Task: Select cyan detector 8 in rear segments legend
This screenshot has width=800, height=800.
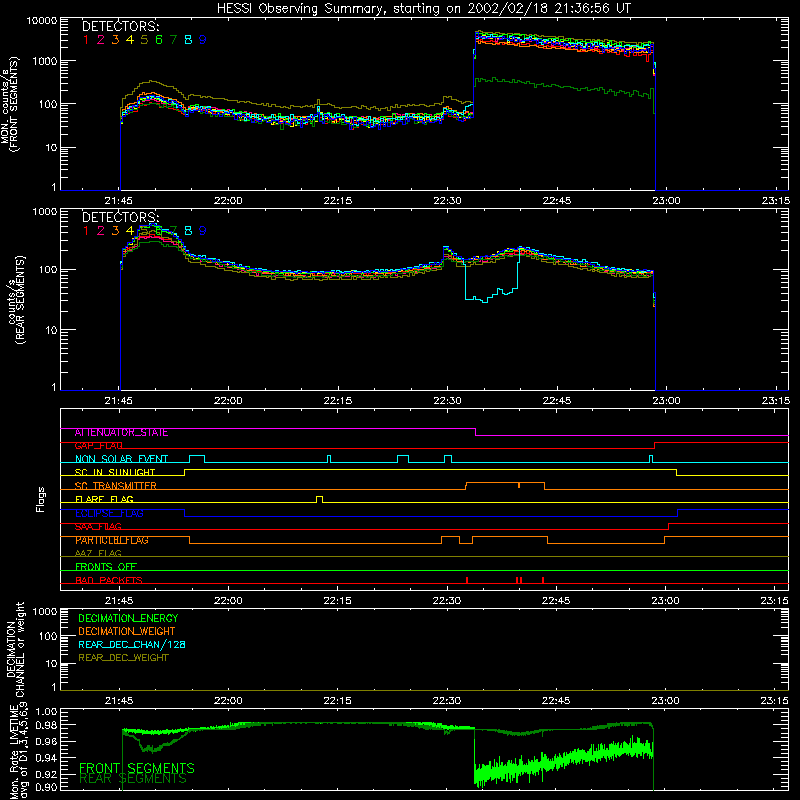Action: (188, 231)
